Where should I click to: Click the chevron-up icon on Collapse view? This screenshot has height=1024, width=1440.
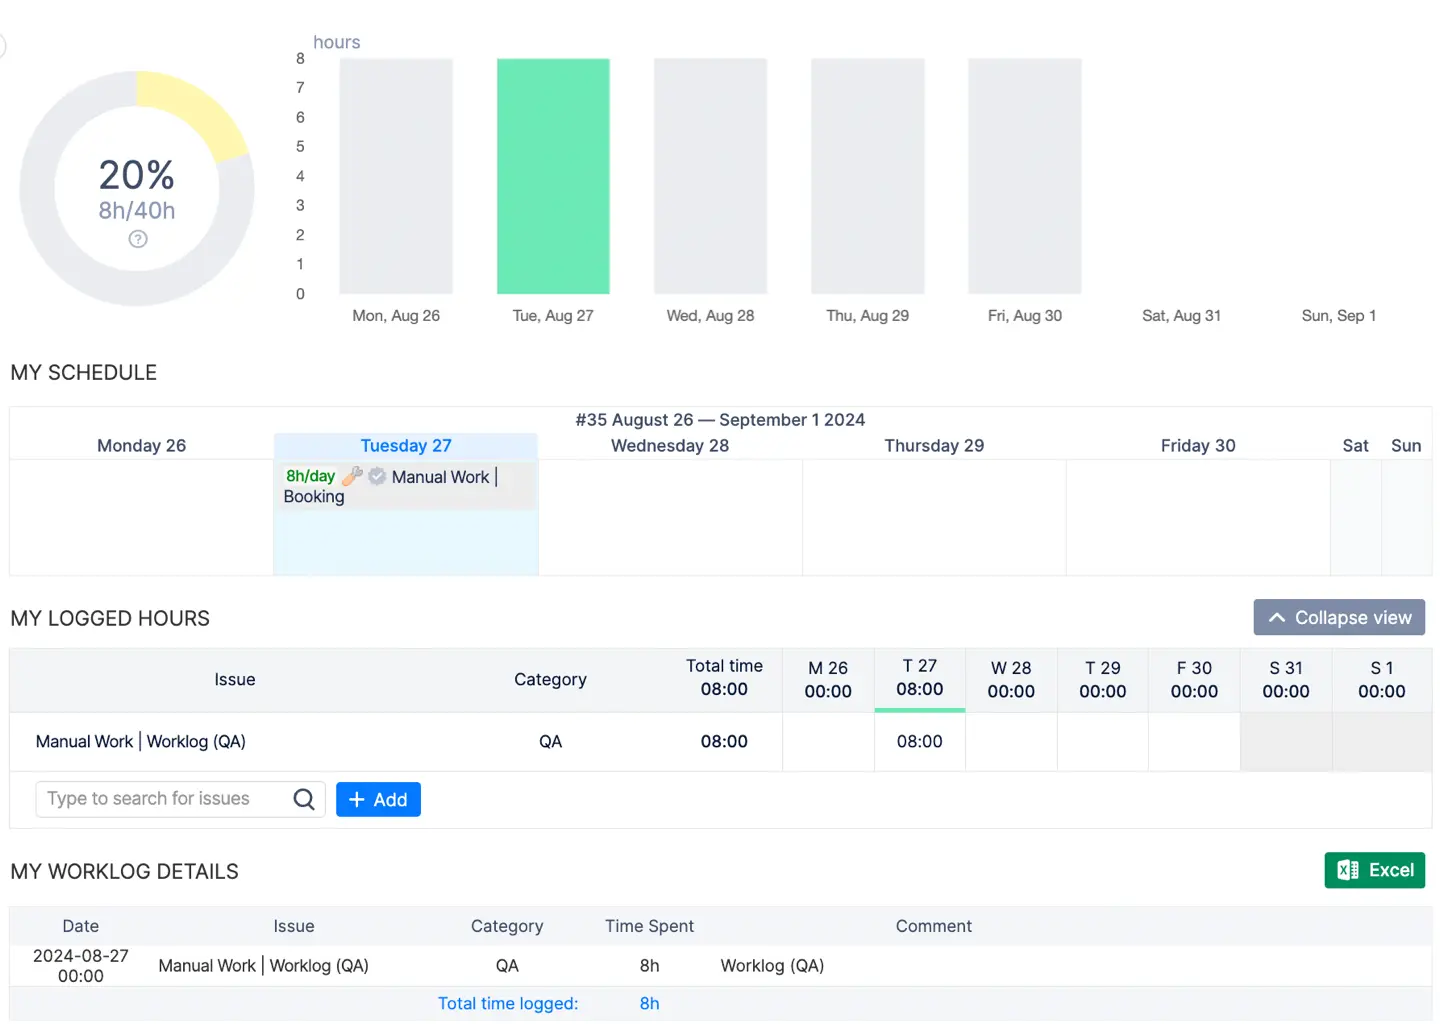click(1277, 618)
